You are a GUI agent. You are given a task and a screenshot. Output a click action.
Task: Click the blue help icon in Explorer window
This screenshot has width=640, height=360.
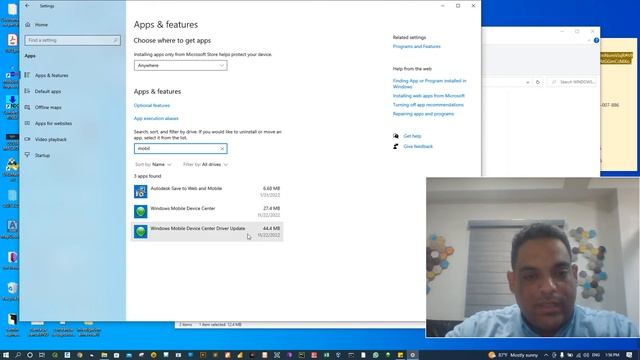pyautogui.click(x=596, y=40)
